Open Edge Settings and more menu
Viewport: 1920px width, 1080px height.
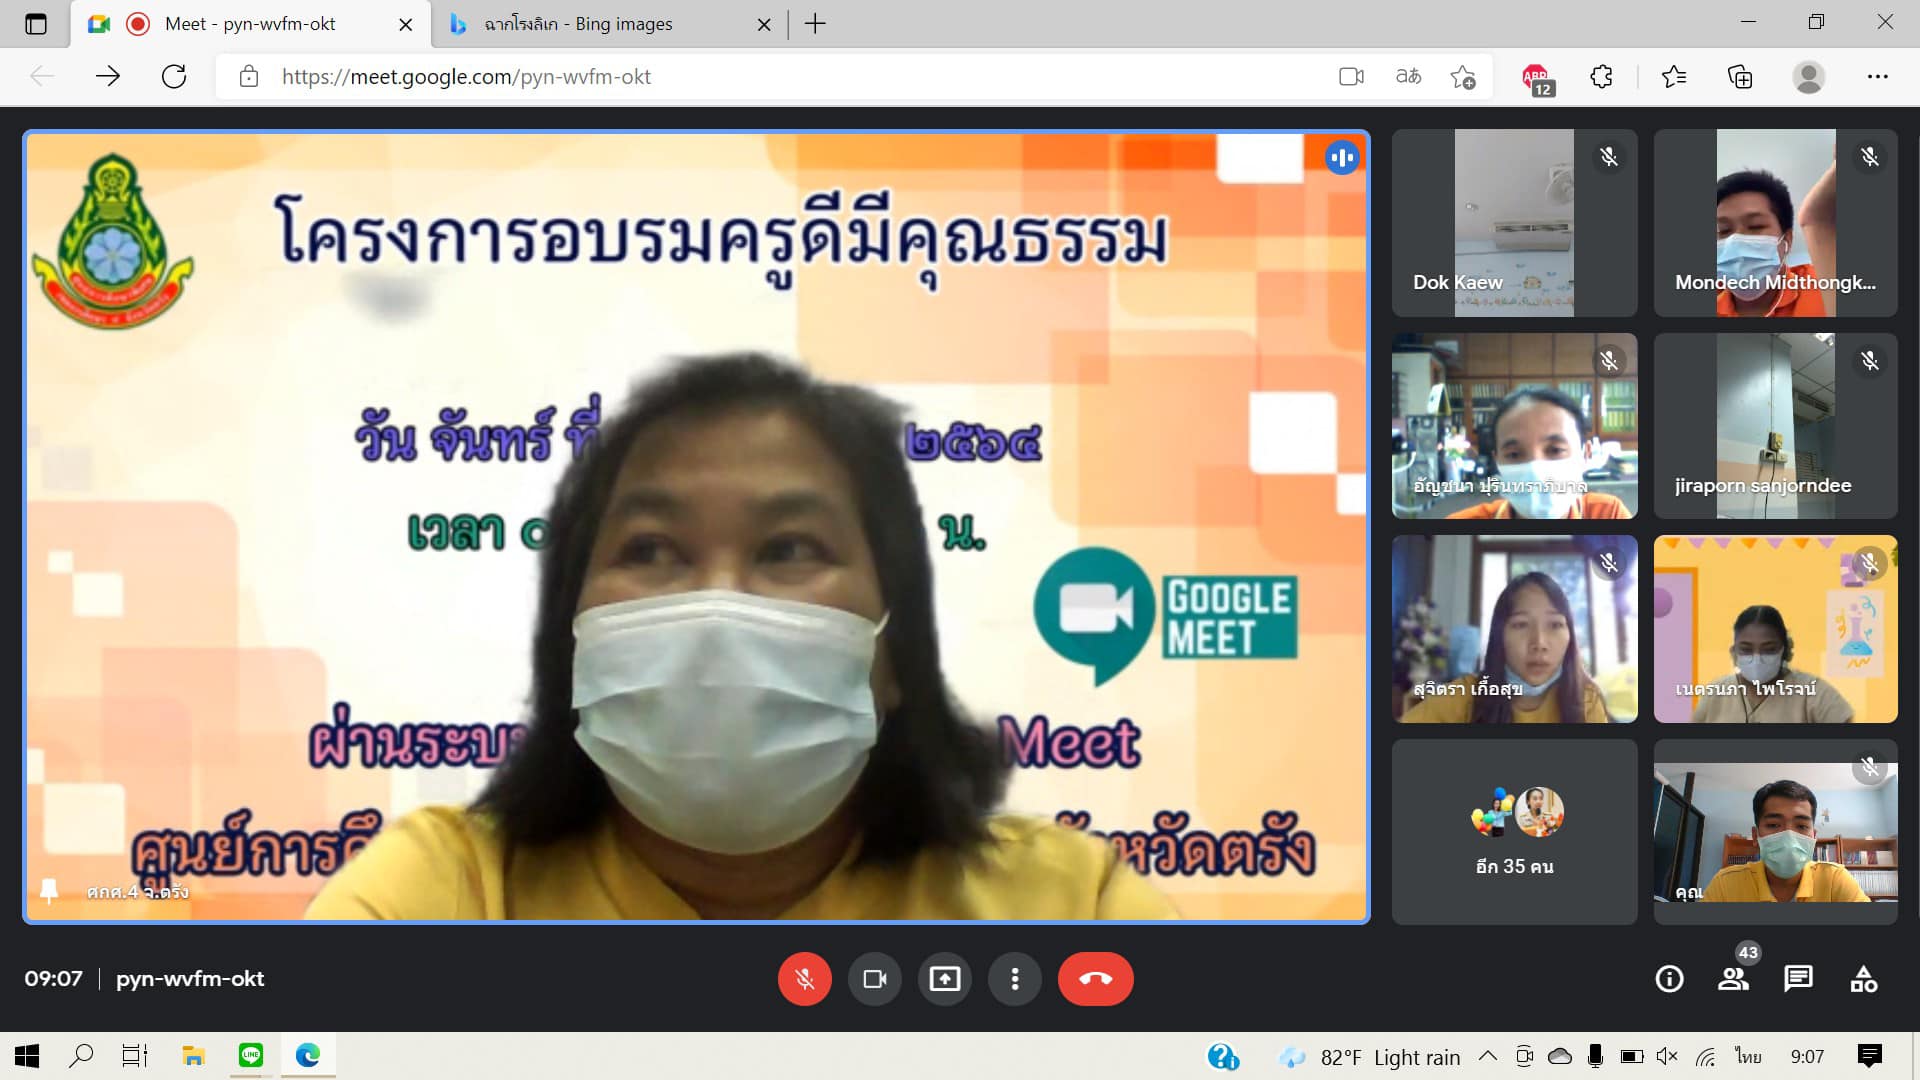1877,76
